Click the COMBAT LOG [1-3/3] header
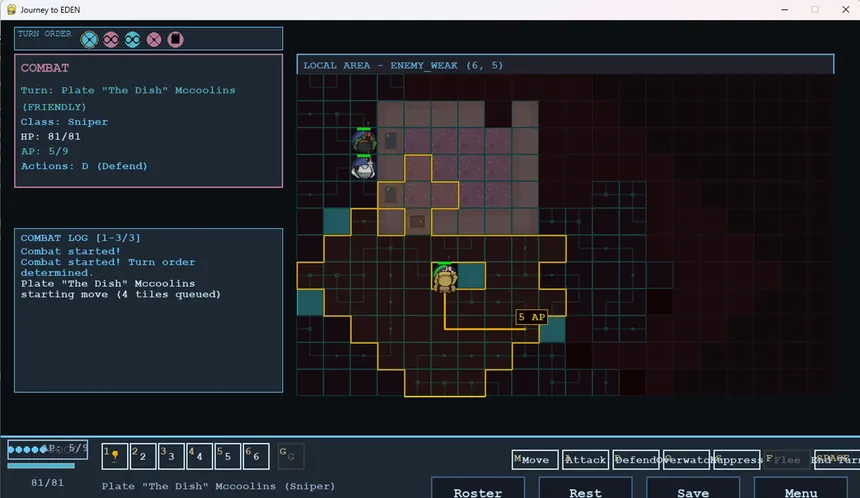 (x=80, y=238)
